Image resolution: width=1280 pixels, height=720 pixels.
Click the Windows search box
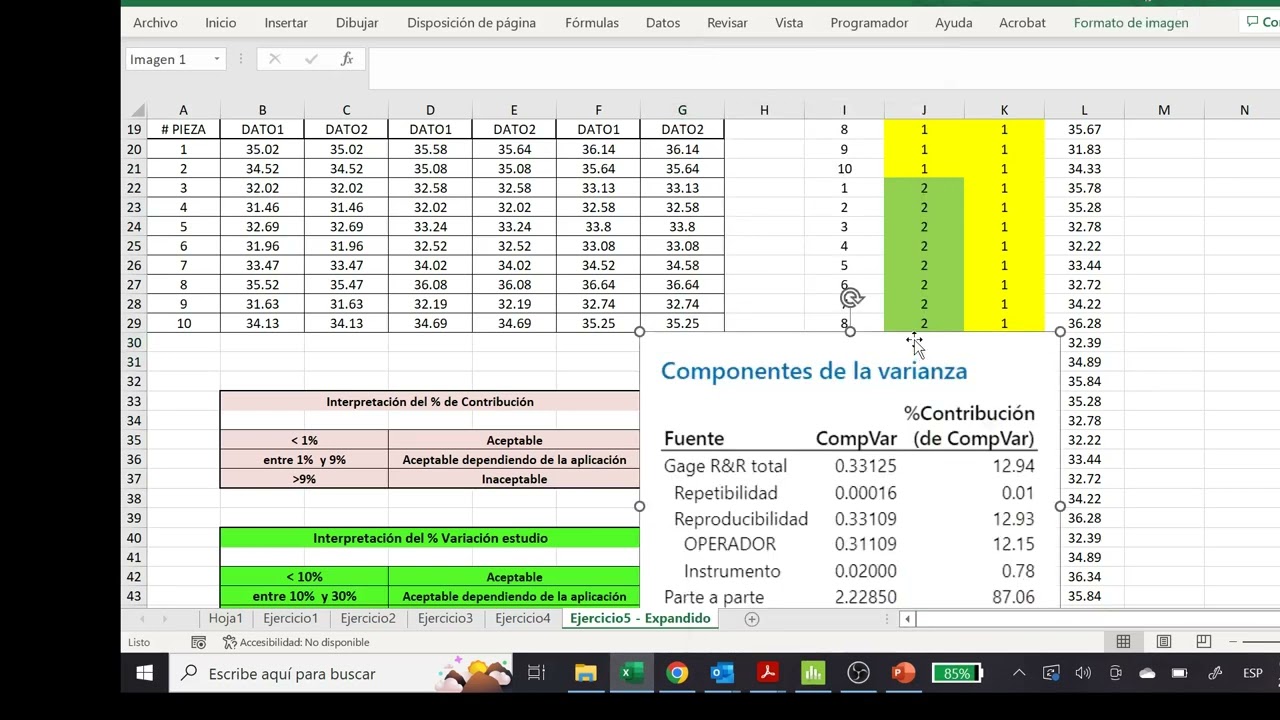point(340,673)
